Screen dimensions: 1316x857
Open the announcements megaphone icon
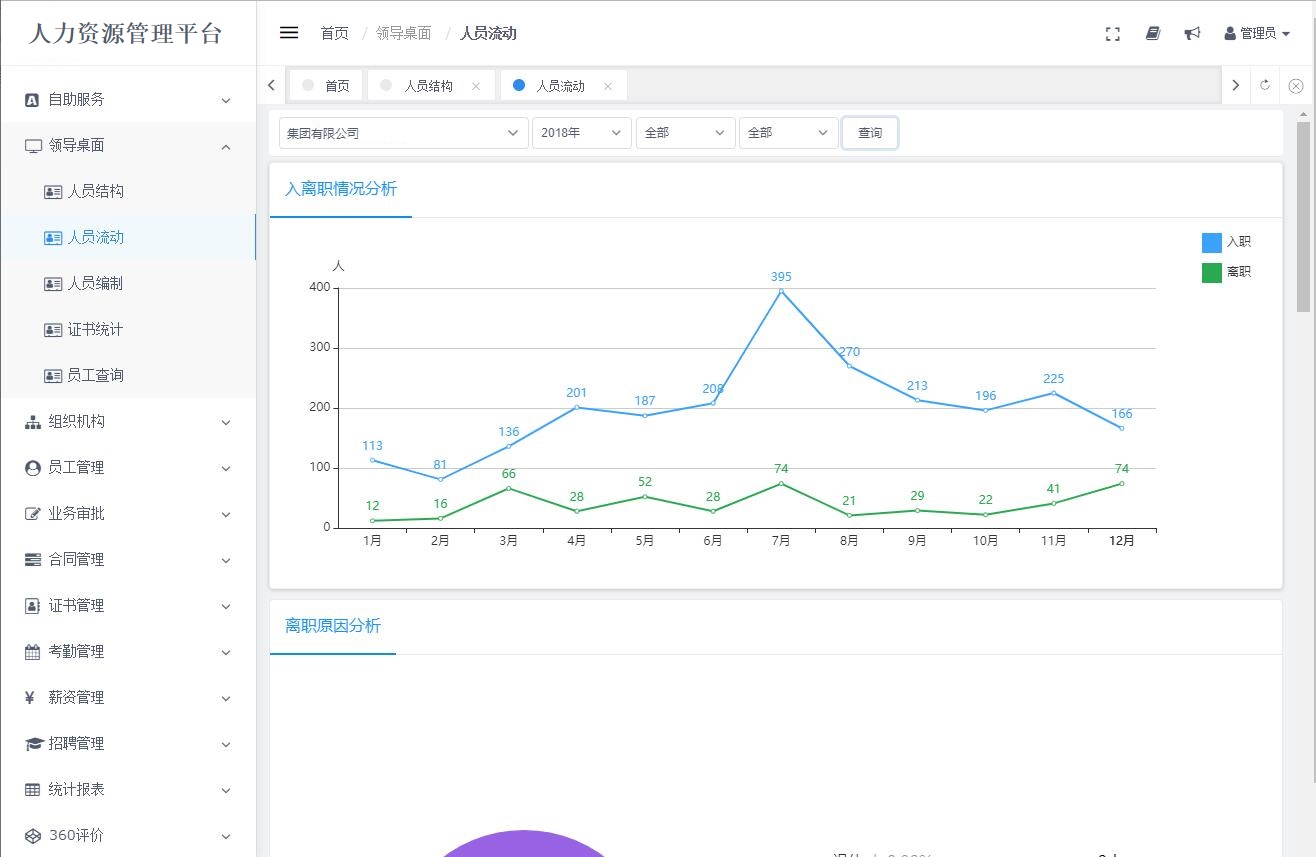pos(1192,34)
